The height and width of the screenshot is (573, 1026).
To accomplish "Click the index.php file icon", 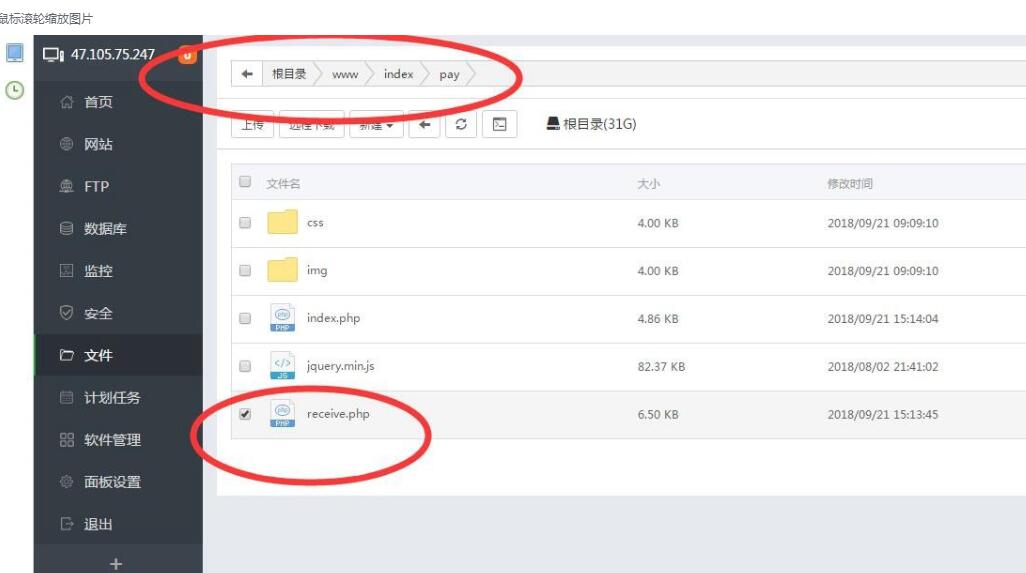I will tap(283, 319).
